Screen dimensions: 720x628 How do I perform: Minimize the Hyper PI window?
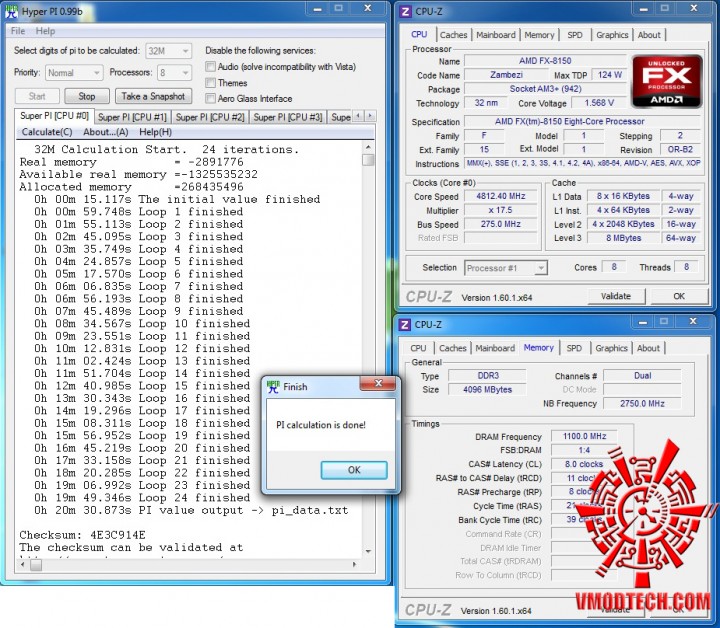(x=317, y=9)
